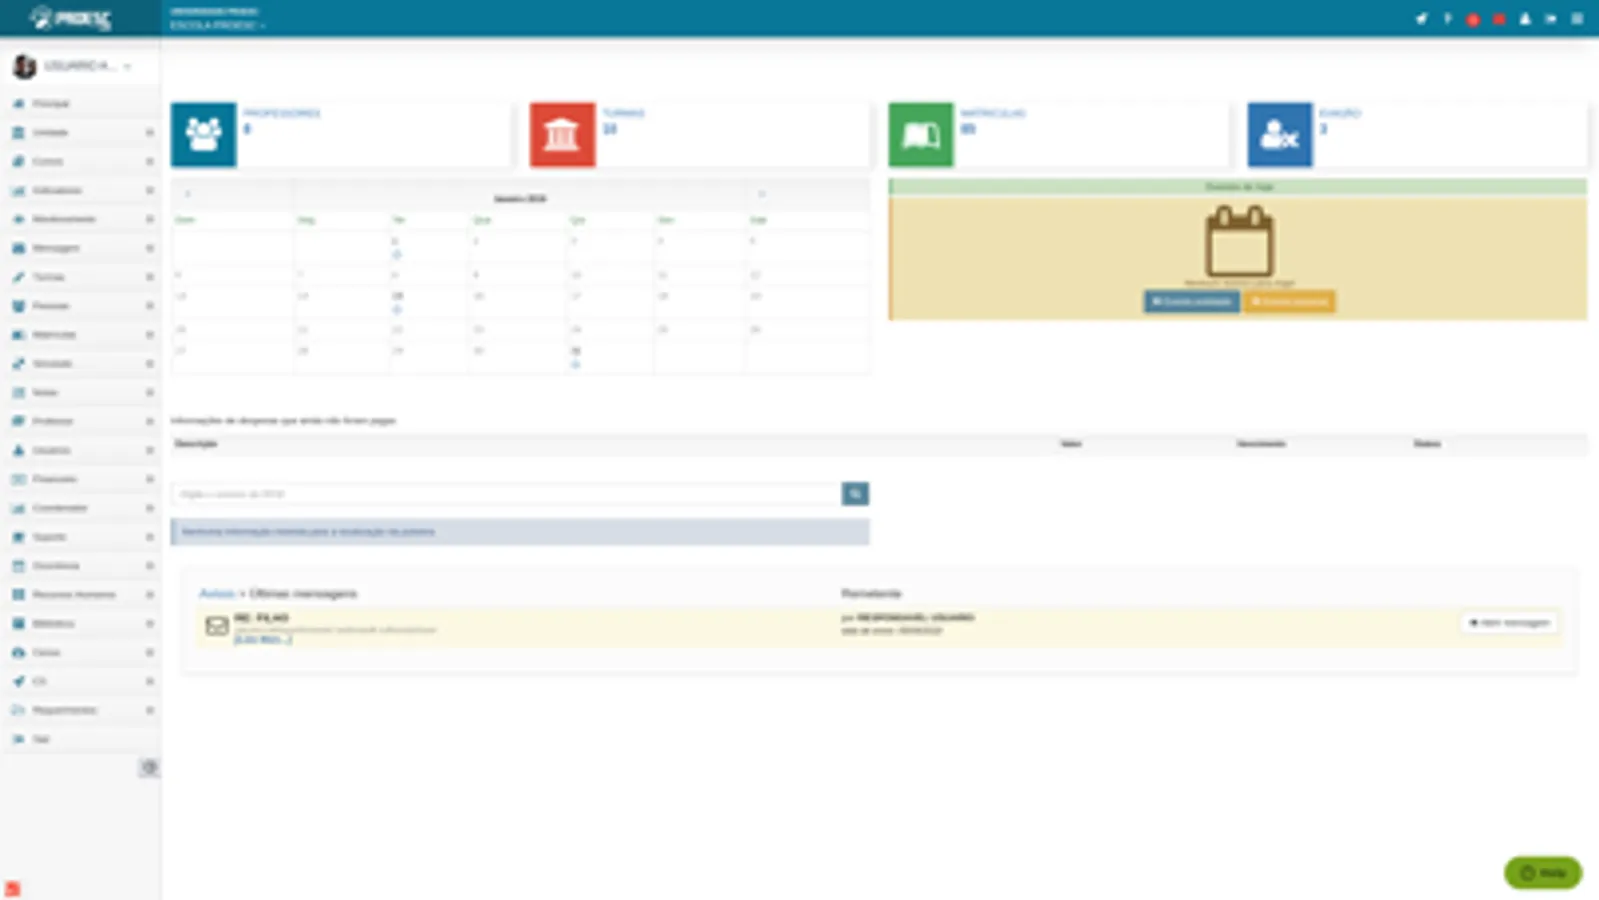Image resolution: width=1599 pixels, height=900 pixels.
Task: Open the hamburger menu icon at top right
Action: (1577, 19)
